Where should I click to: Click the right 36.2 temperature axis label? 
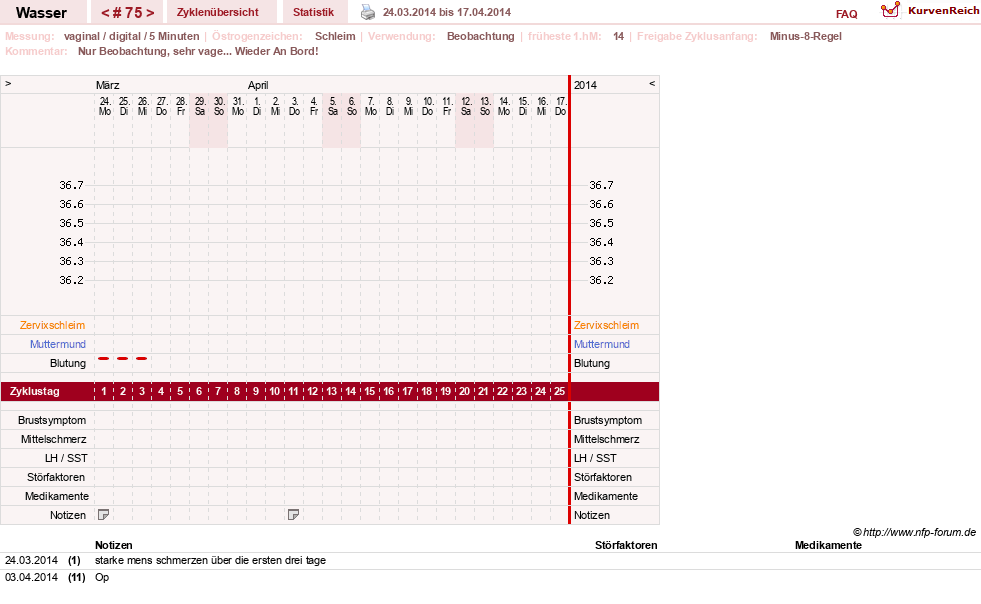(x=601, y=280)
